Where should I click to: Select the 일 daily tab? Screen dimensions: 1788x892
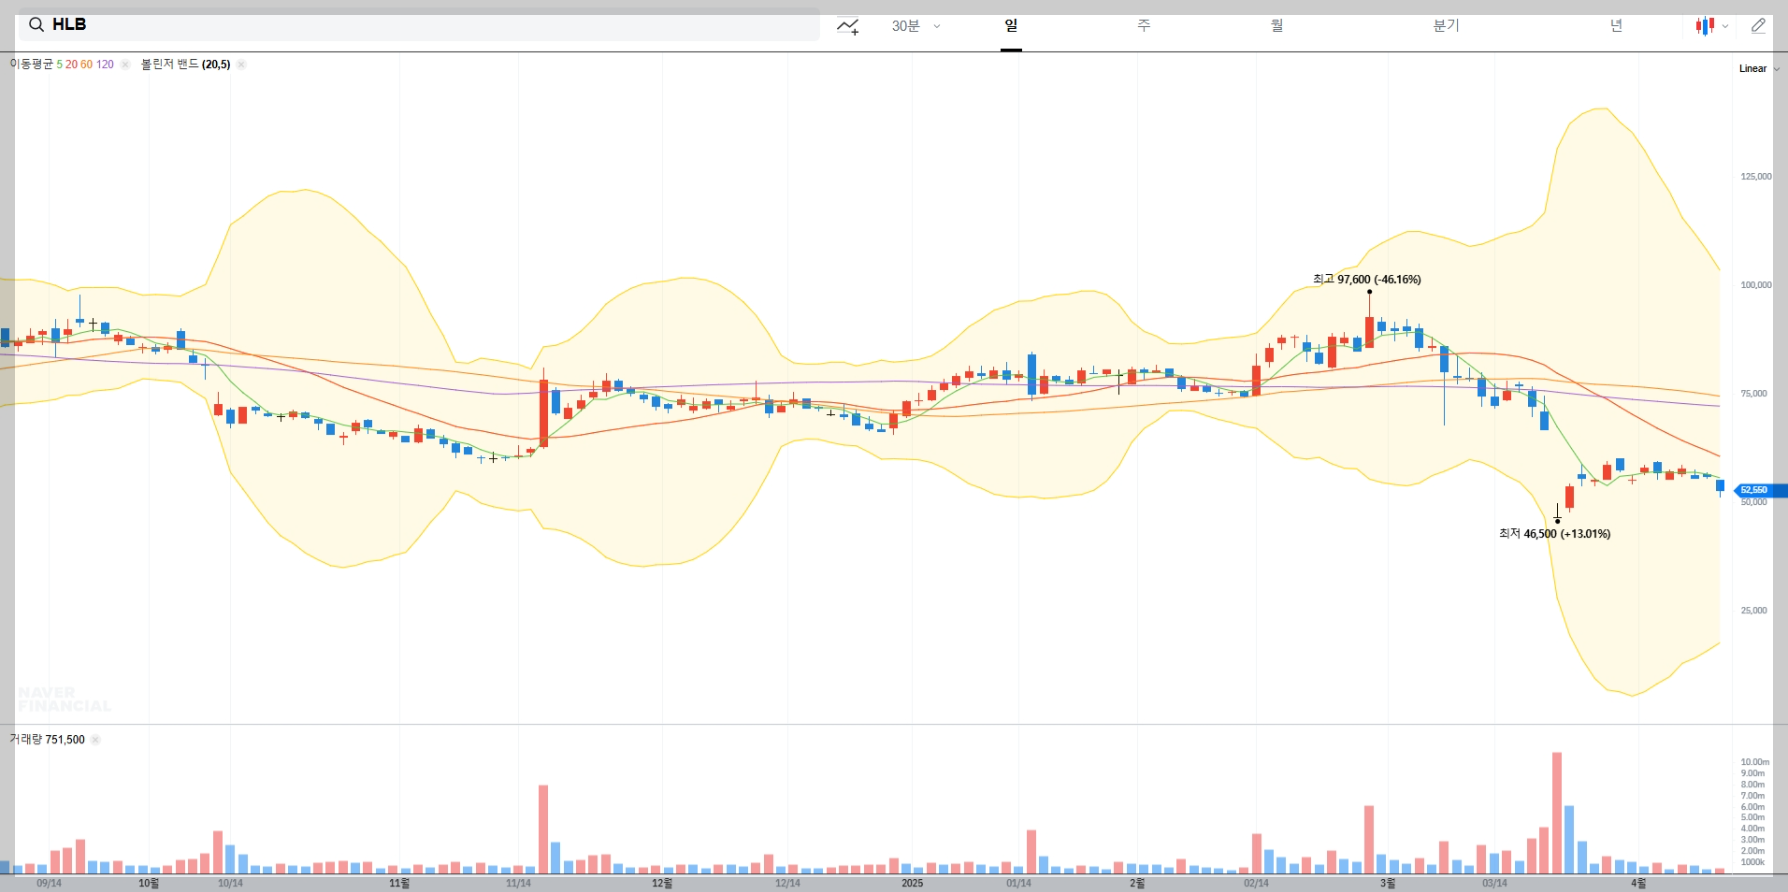point(1011,26)
